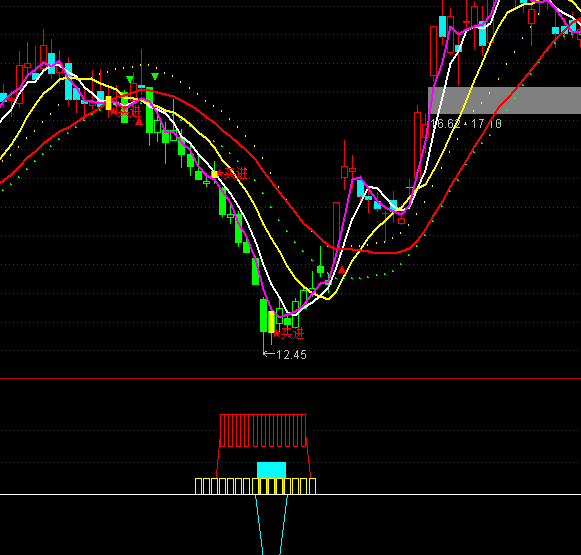Click the first green down-triangle sell marker
Image resolution: width=581 pixels, height=555 pixels.
click(x=129, y=79)
